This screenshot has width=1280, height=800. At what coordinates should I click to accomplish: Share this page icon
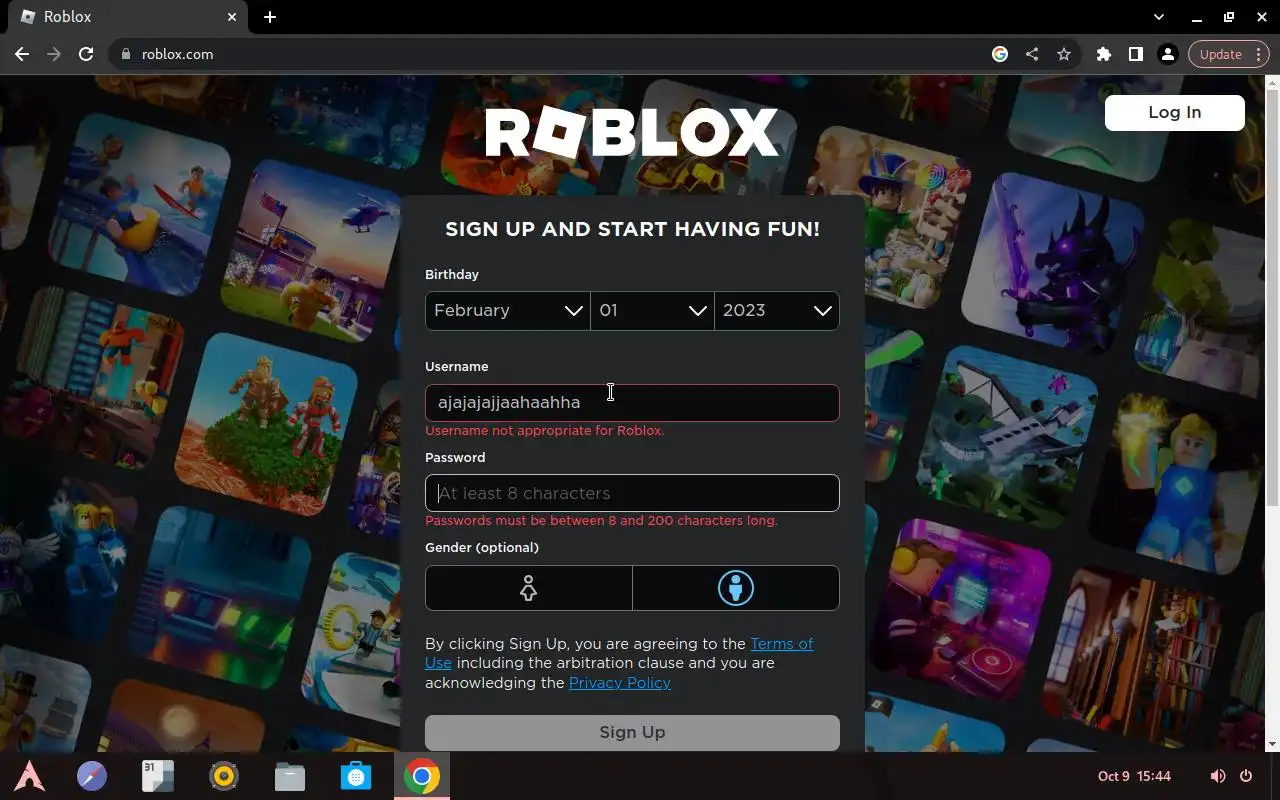1032,54
